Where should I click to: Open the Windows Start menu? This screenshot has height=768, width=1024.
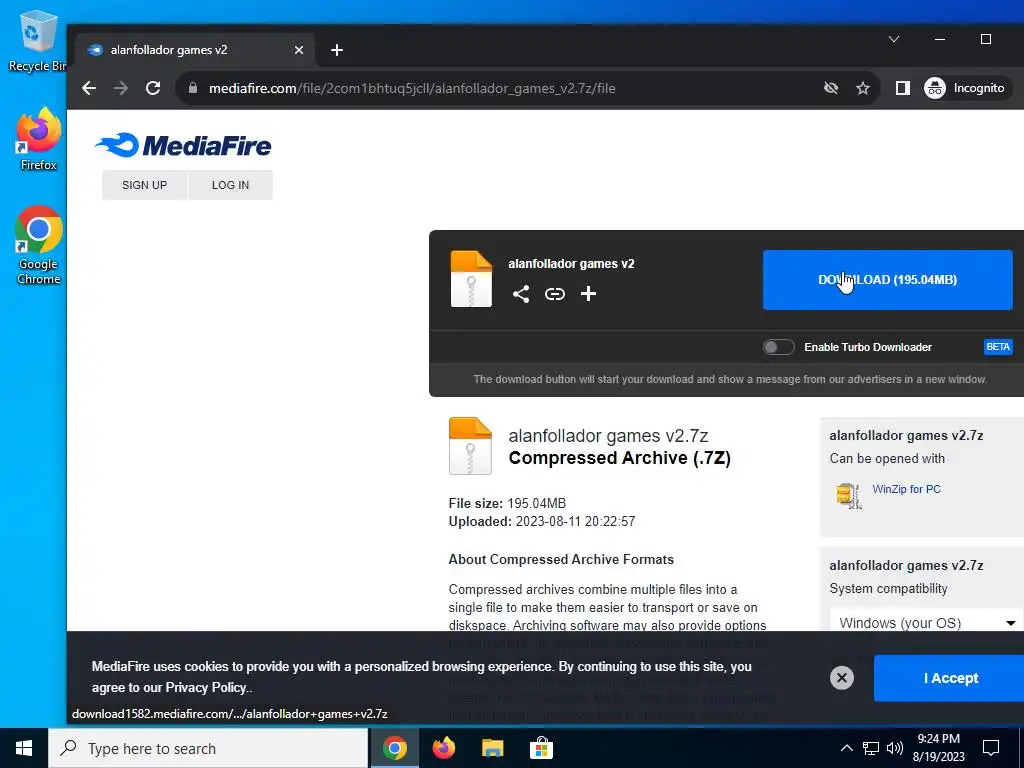click(24, 748)
